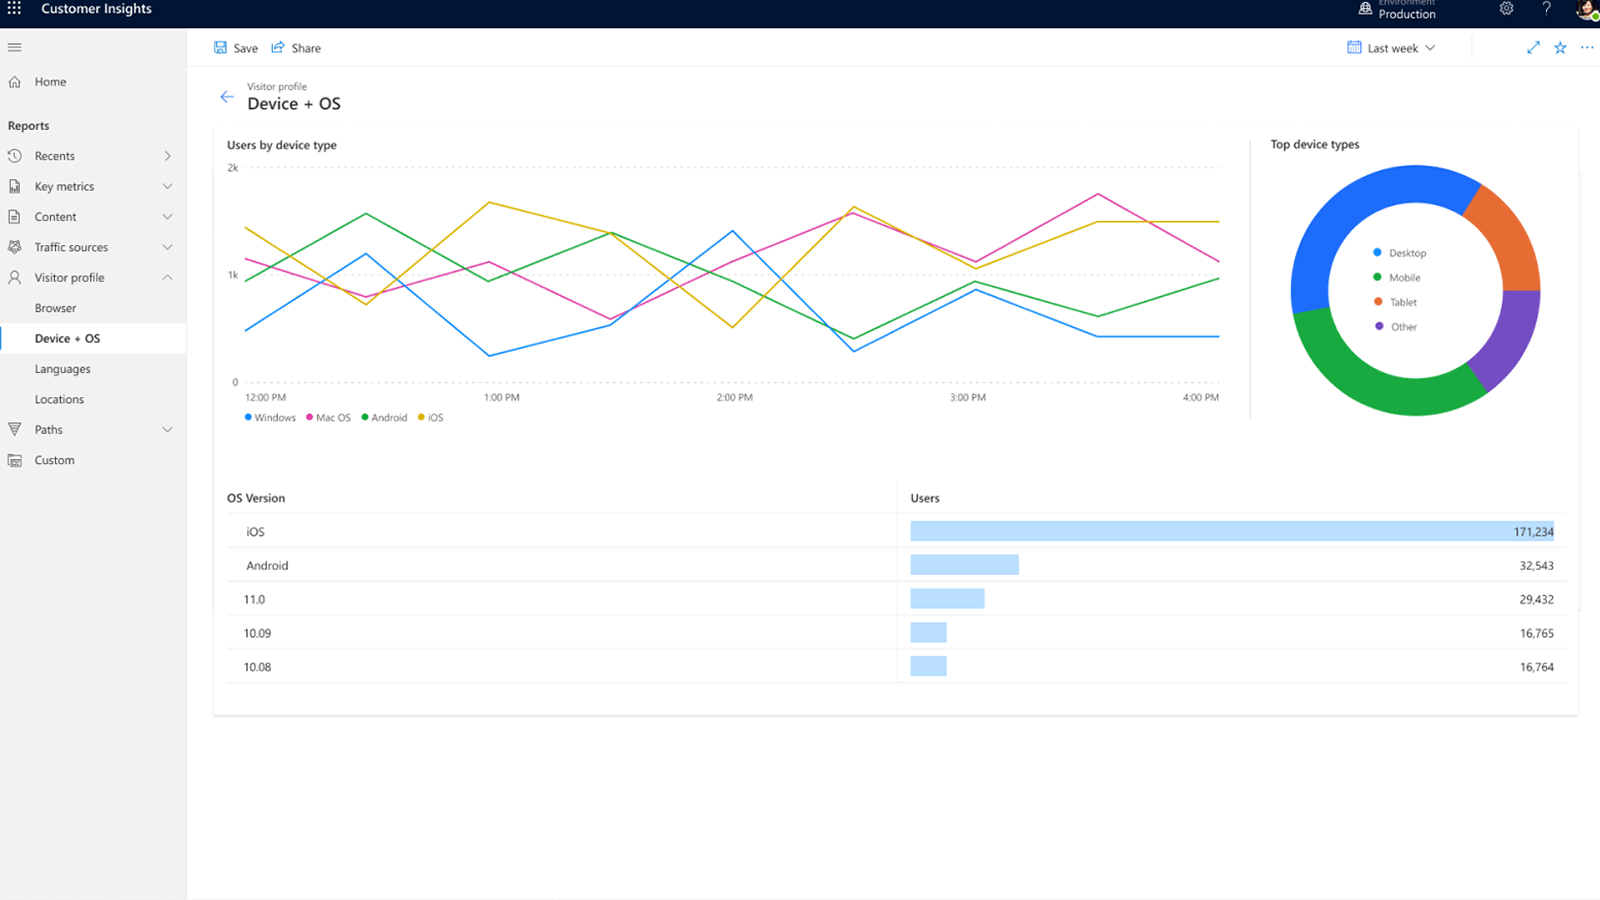
Task: Click the Environment Production icon
Action: click(x=1365, y=8)
